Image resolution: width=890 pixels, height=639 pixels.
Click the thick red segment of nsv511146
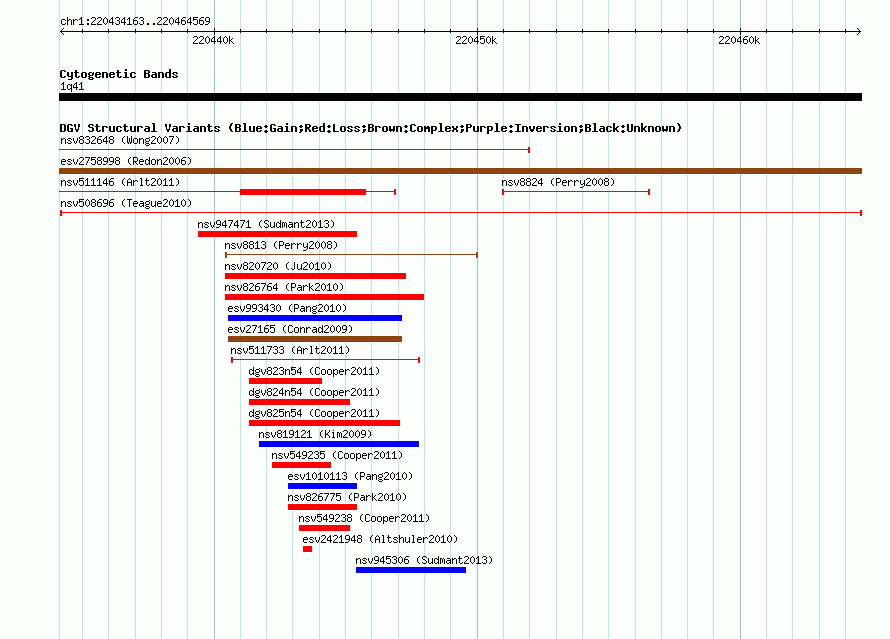[x=303, y=192]
